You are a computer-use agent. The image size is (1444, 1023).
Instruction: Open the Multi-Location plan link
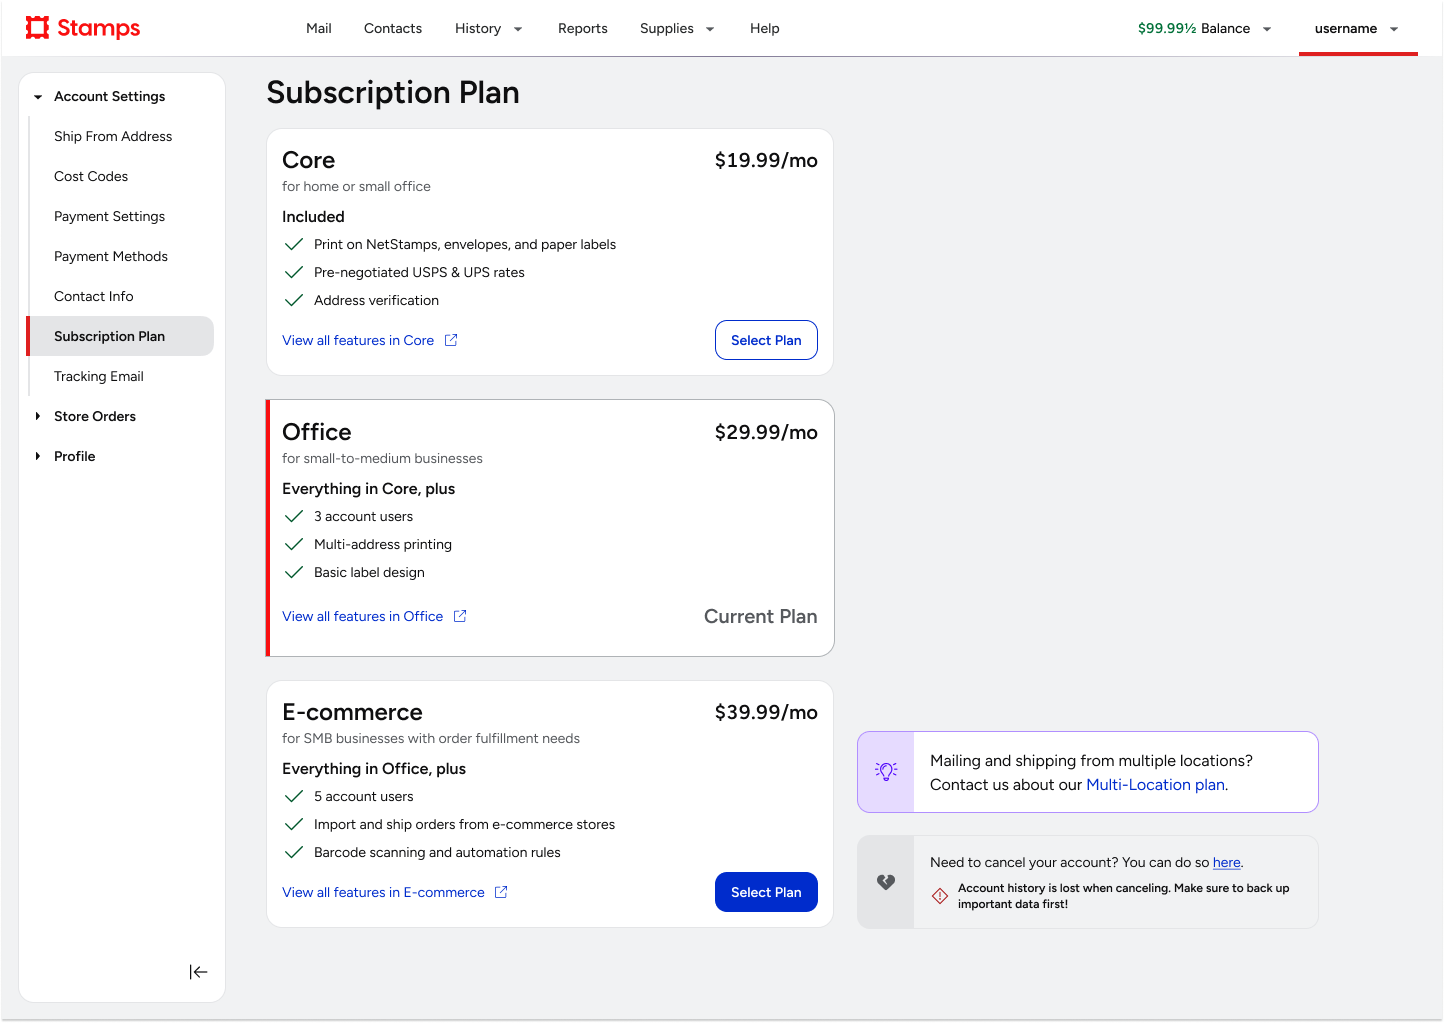click(1155, 785)
